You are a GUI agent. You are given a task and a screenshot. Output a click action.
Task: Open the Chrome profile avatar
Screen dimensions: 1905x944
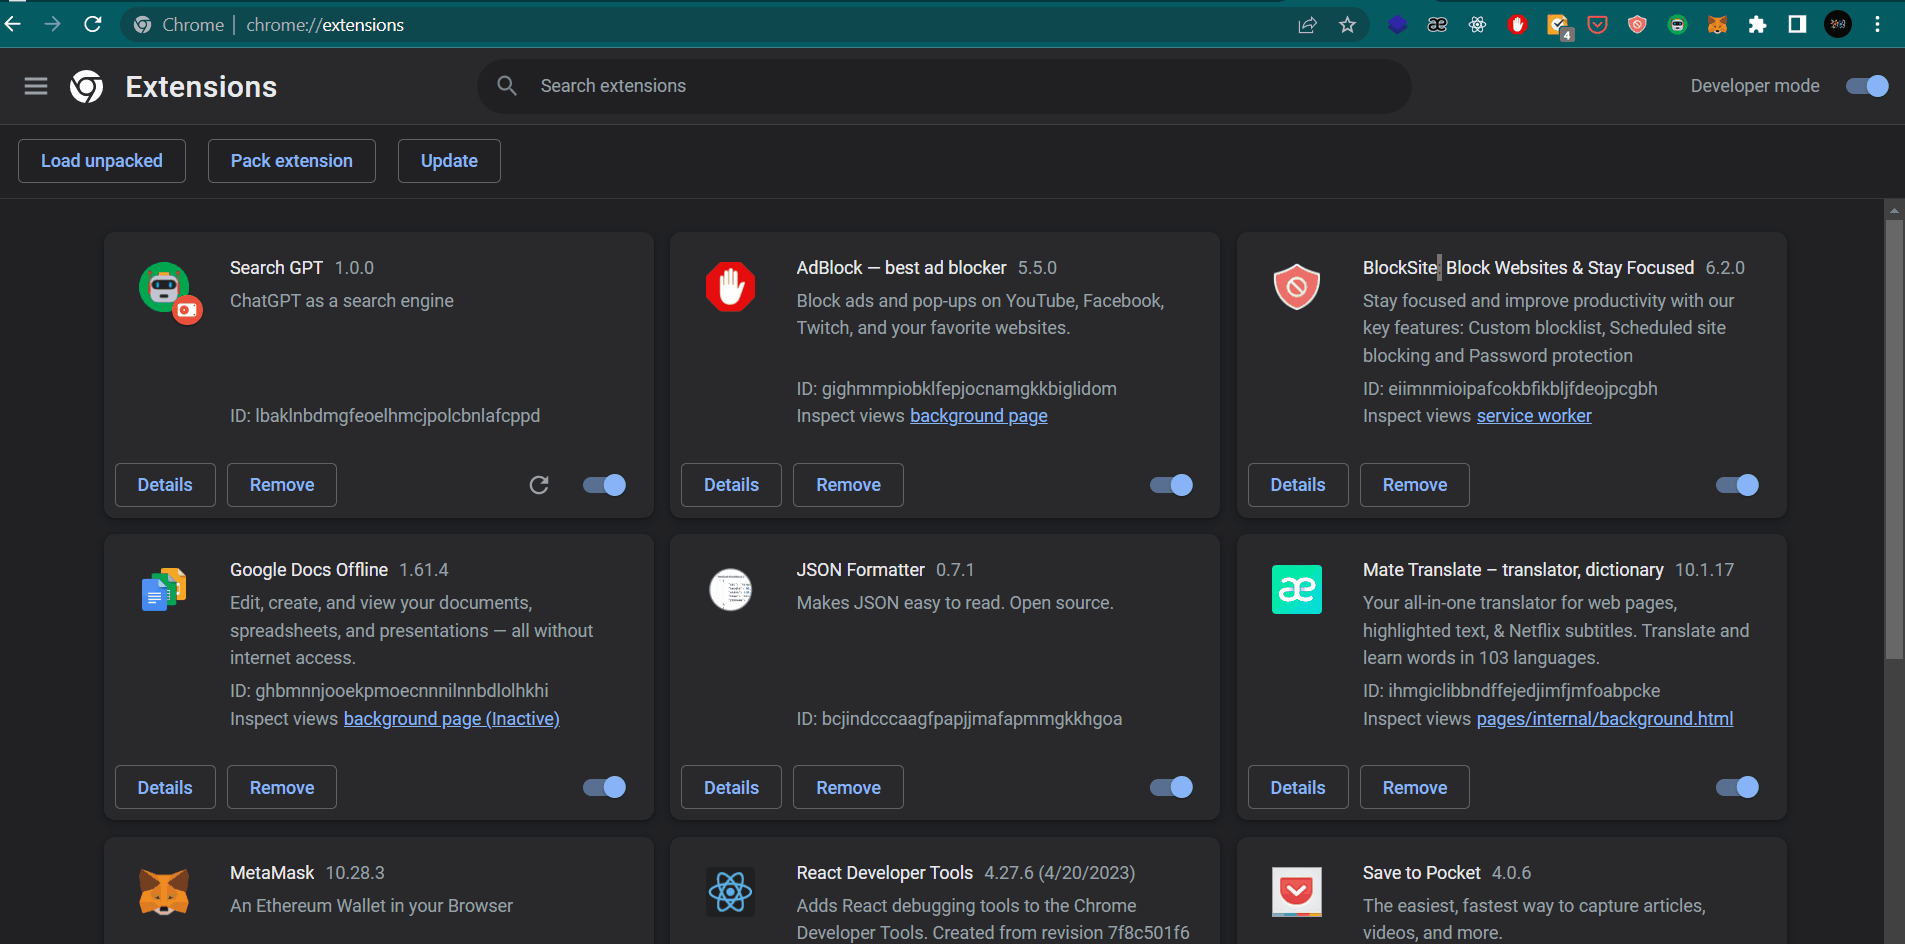(1838, 25)
